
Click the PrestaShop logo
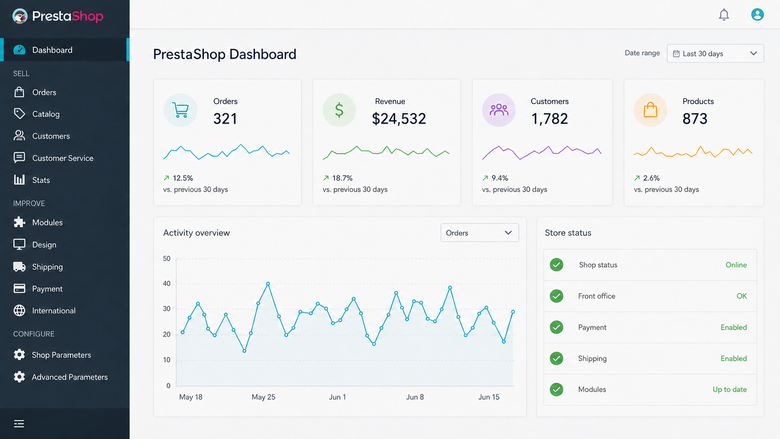[58, 16]
